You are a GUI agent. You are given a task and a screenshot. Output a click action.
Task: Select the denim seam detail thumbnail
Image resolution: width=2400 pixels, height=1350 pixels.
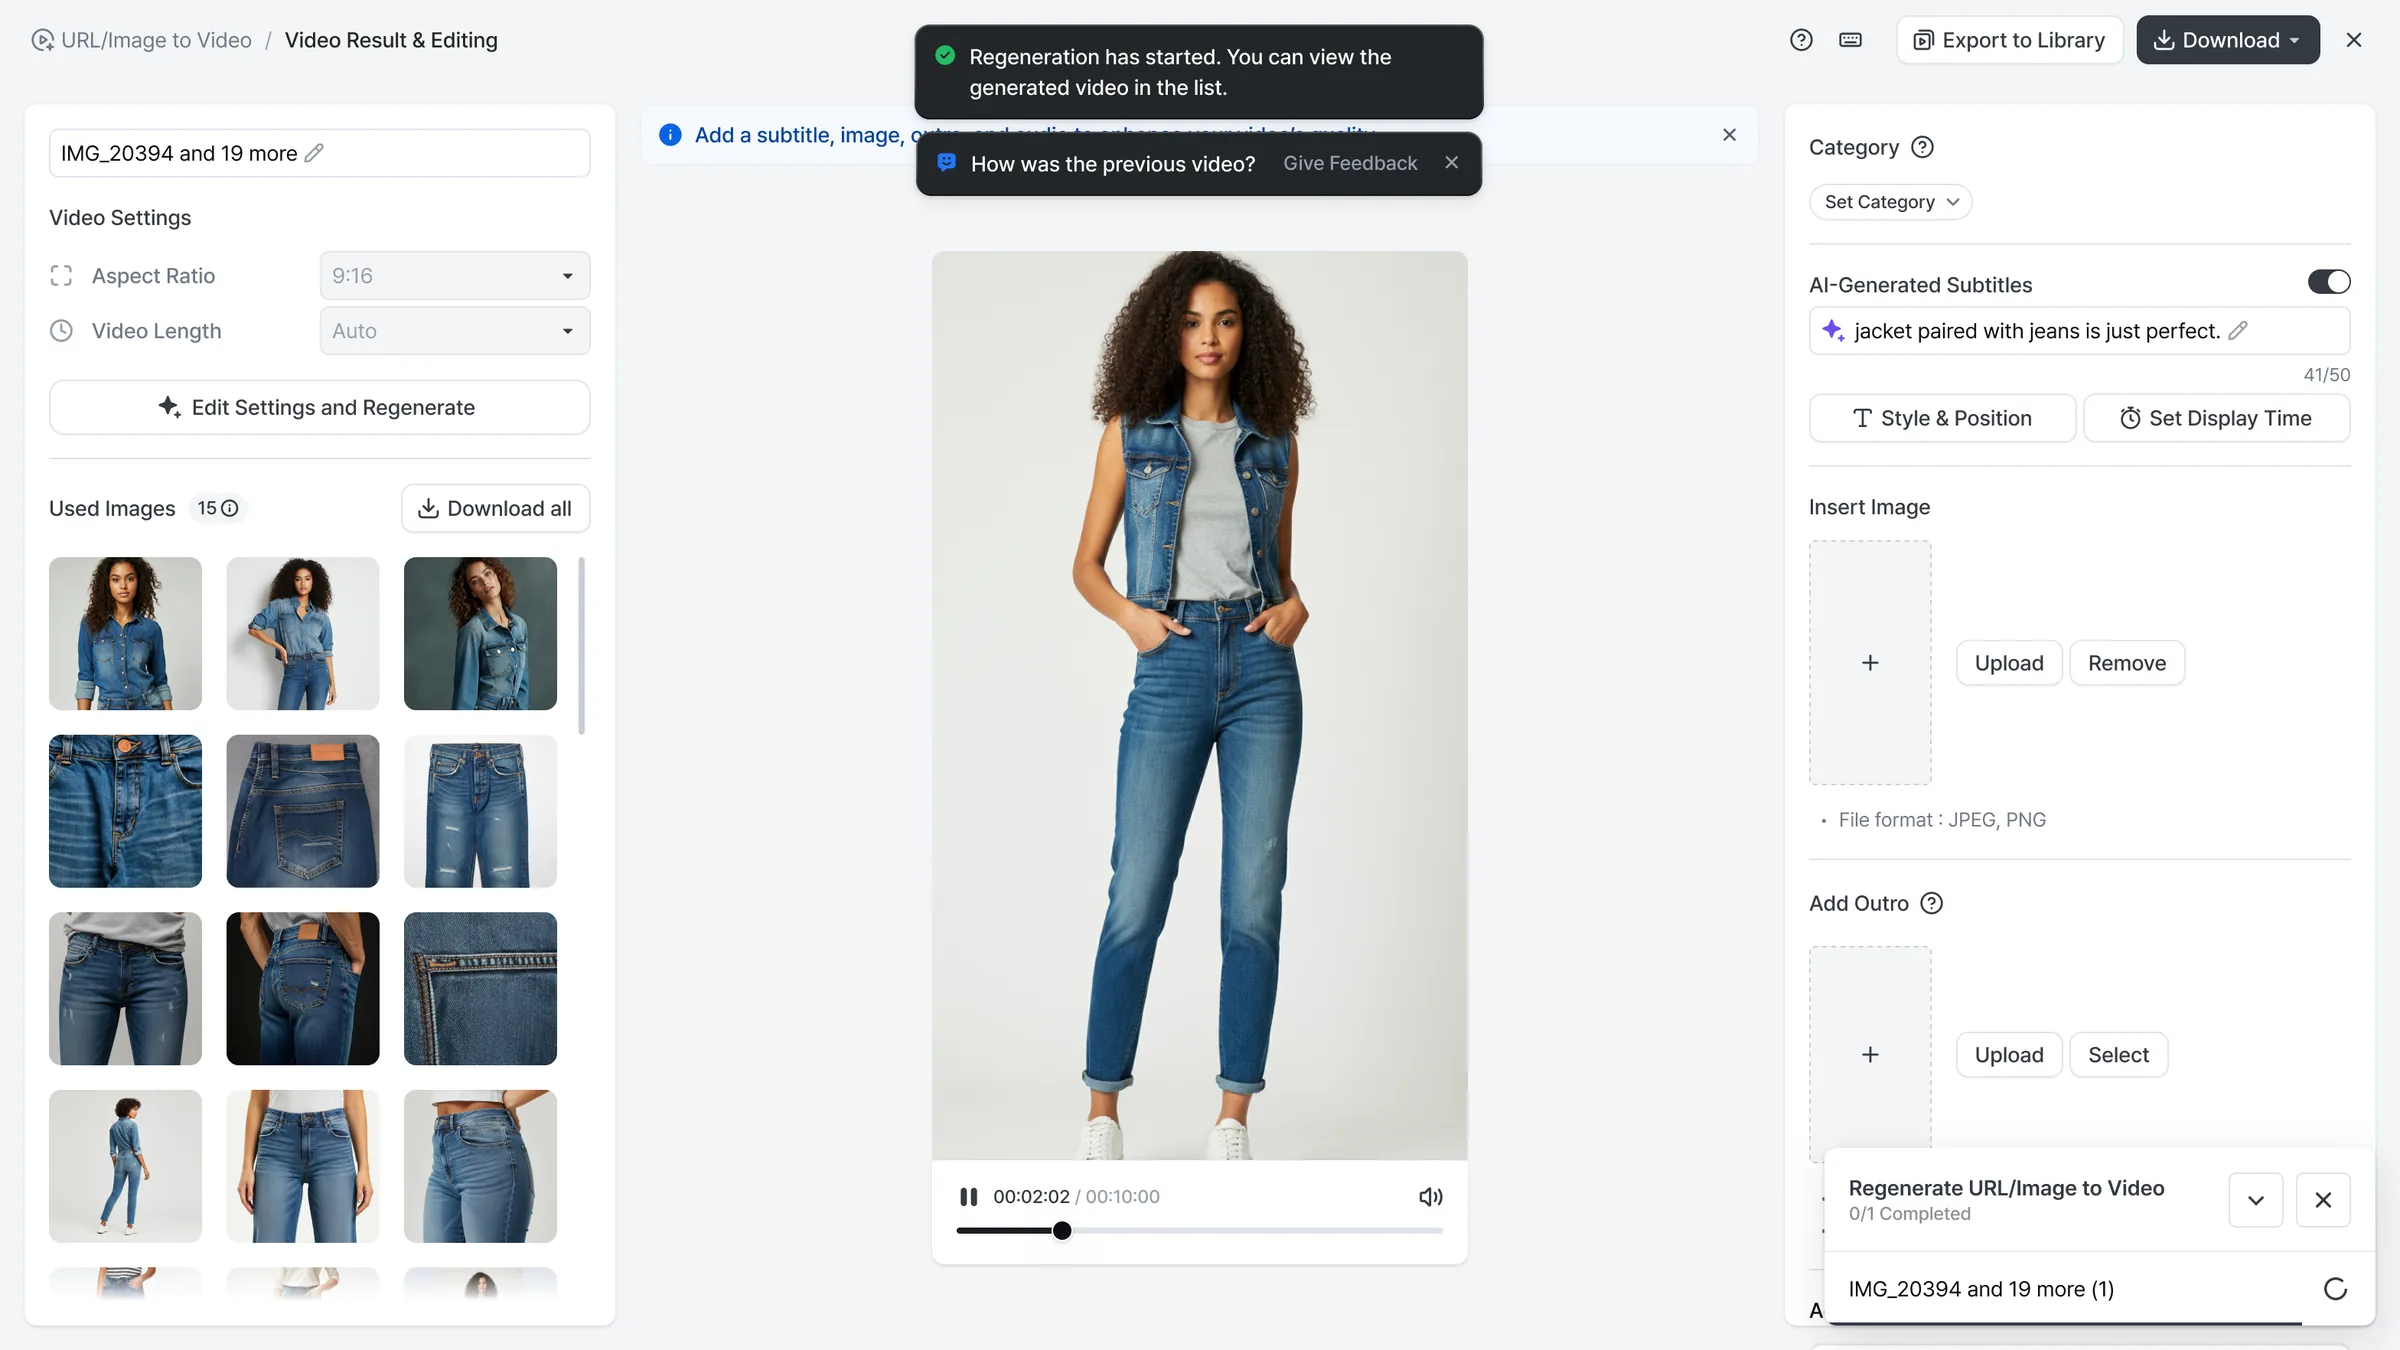[x=480, y=988]
